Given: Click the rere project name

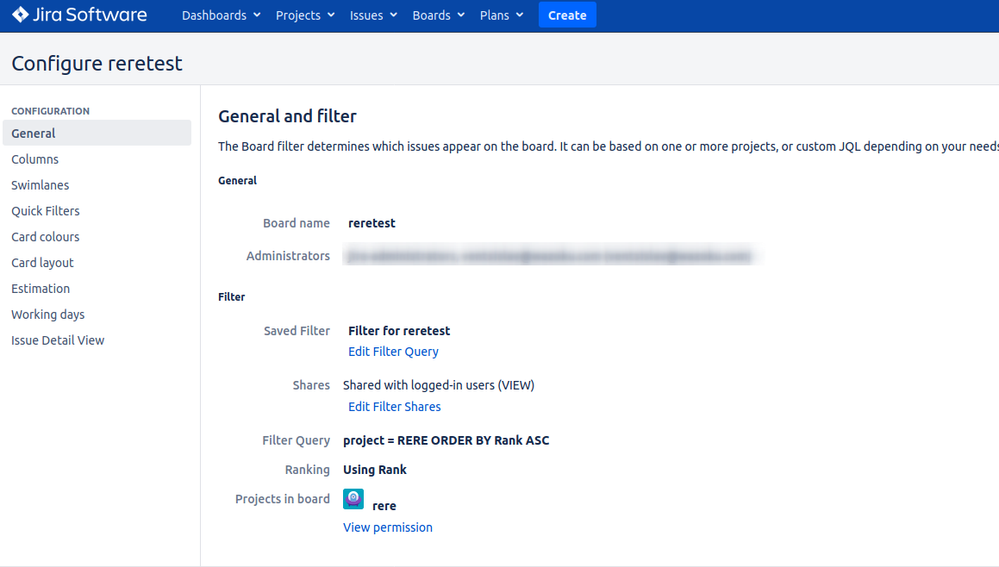Looking at the screenshot, I should pos(384,506).
